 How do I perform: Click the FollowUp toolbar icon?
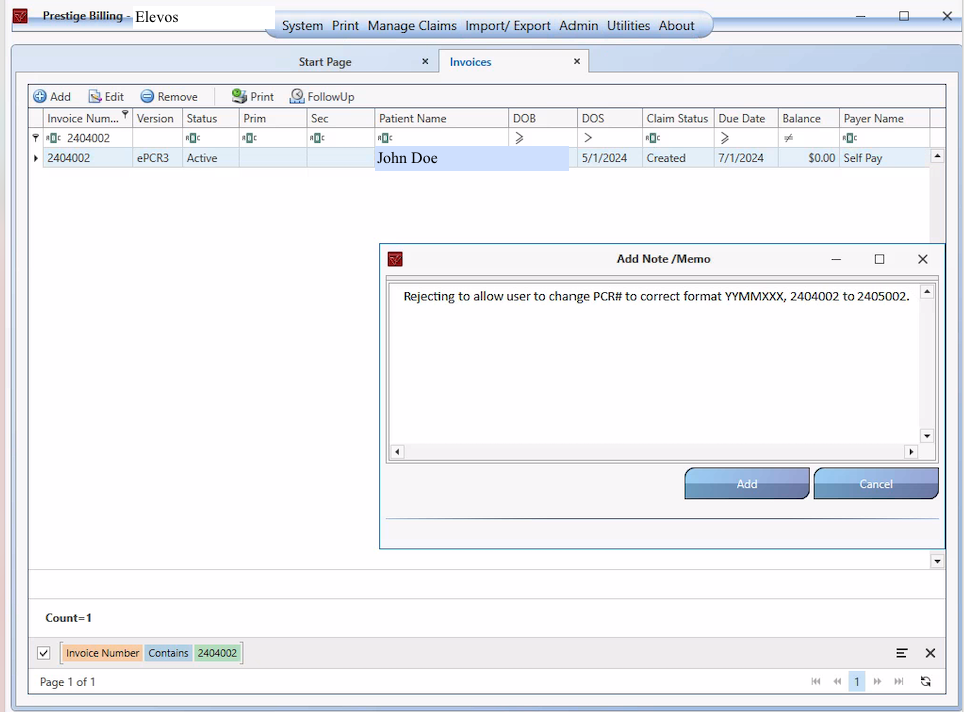[297, 97]
